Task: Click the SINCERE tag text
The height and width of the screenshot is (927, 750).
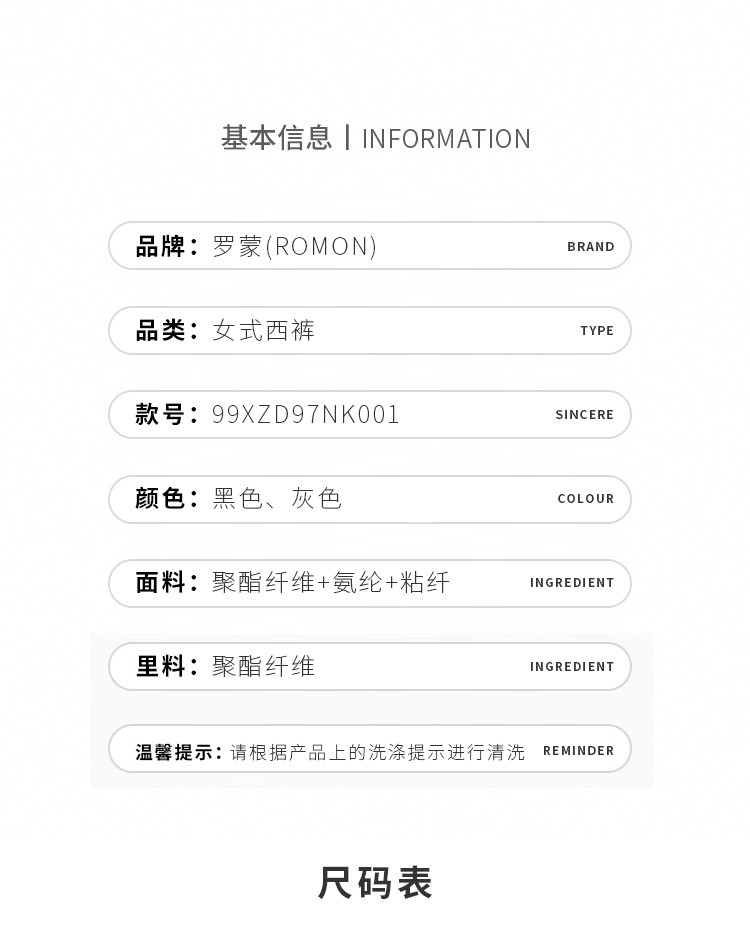Action: 584,415
